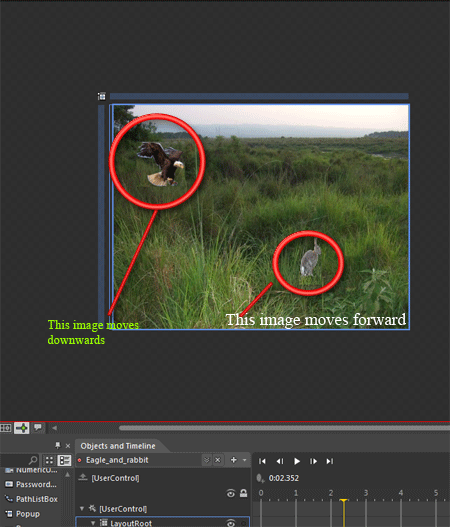Click the record keyframe icon beside time

260,478
